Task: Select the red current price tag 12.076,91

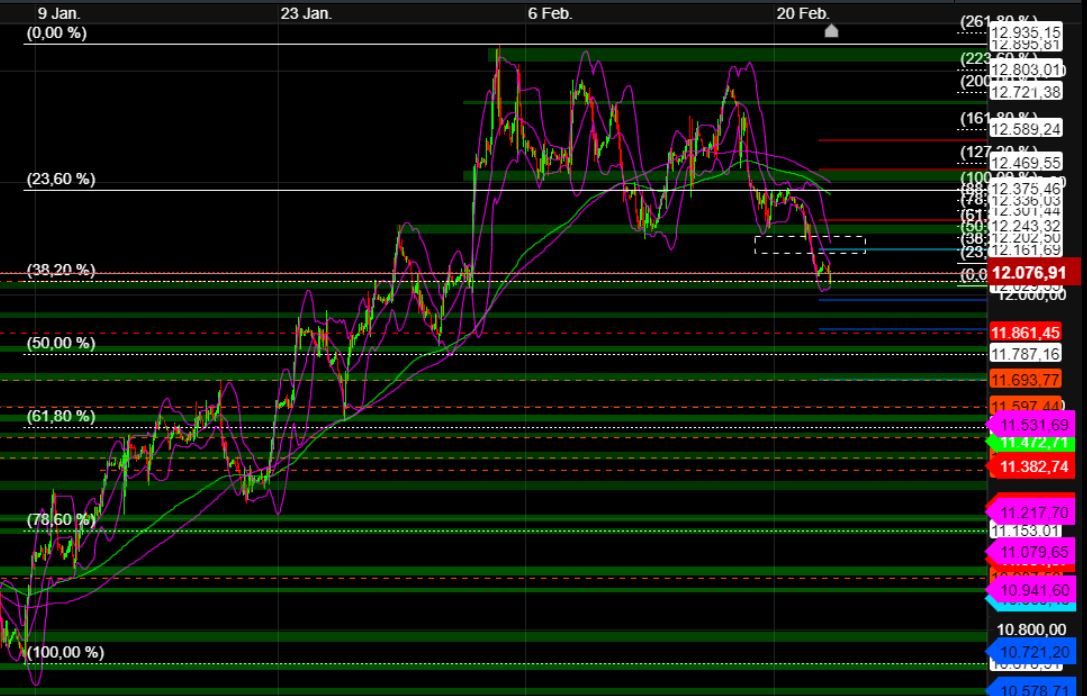Action: (x=1027, y=272)
